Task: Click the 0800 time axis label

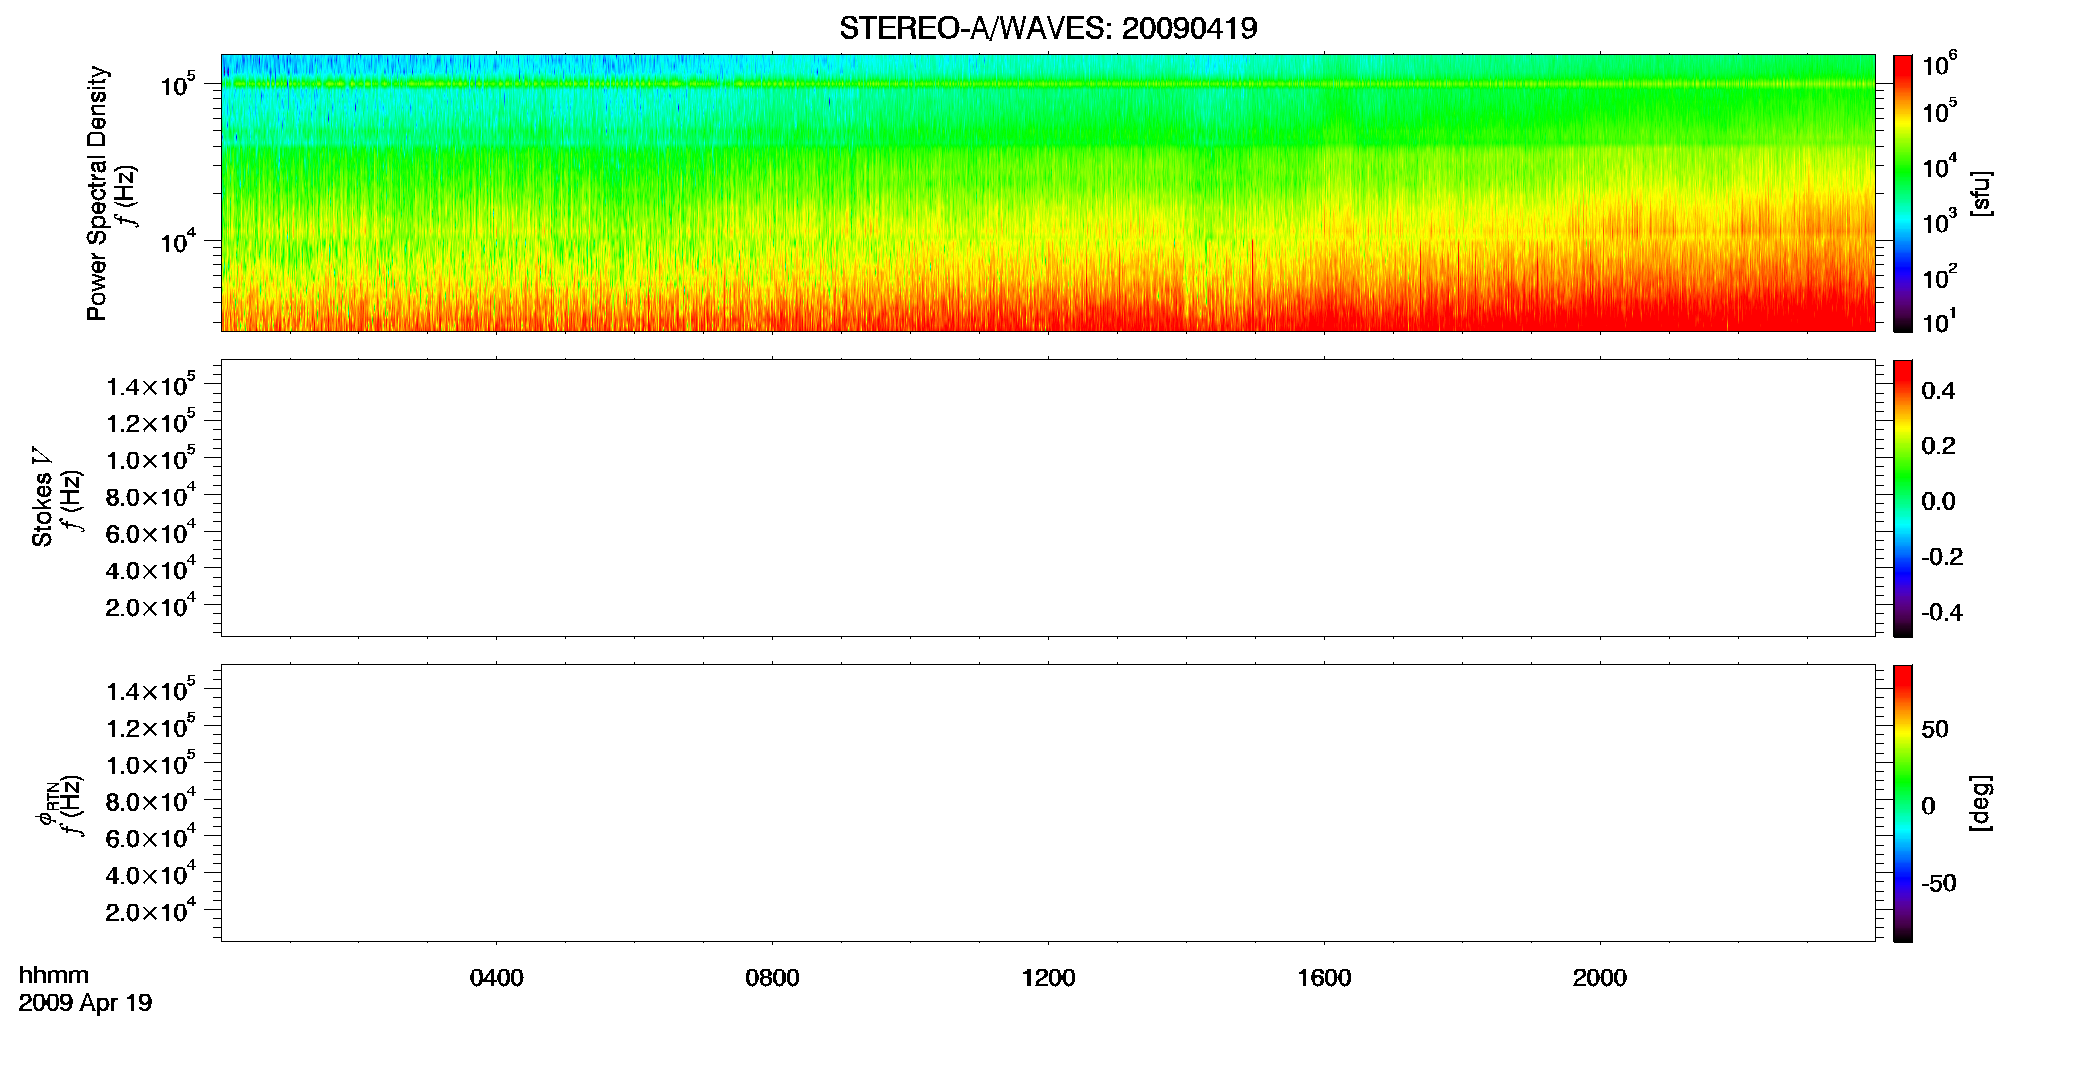Action: pyautogui.click(x=772, y=978)
